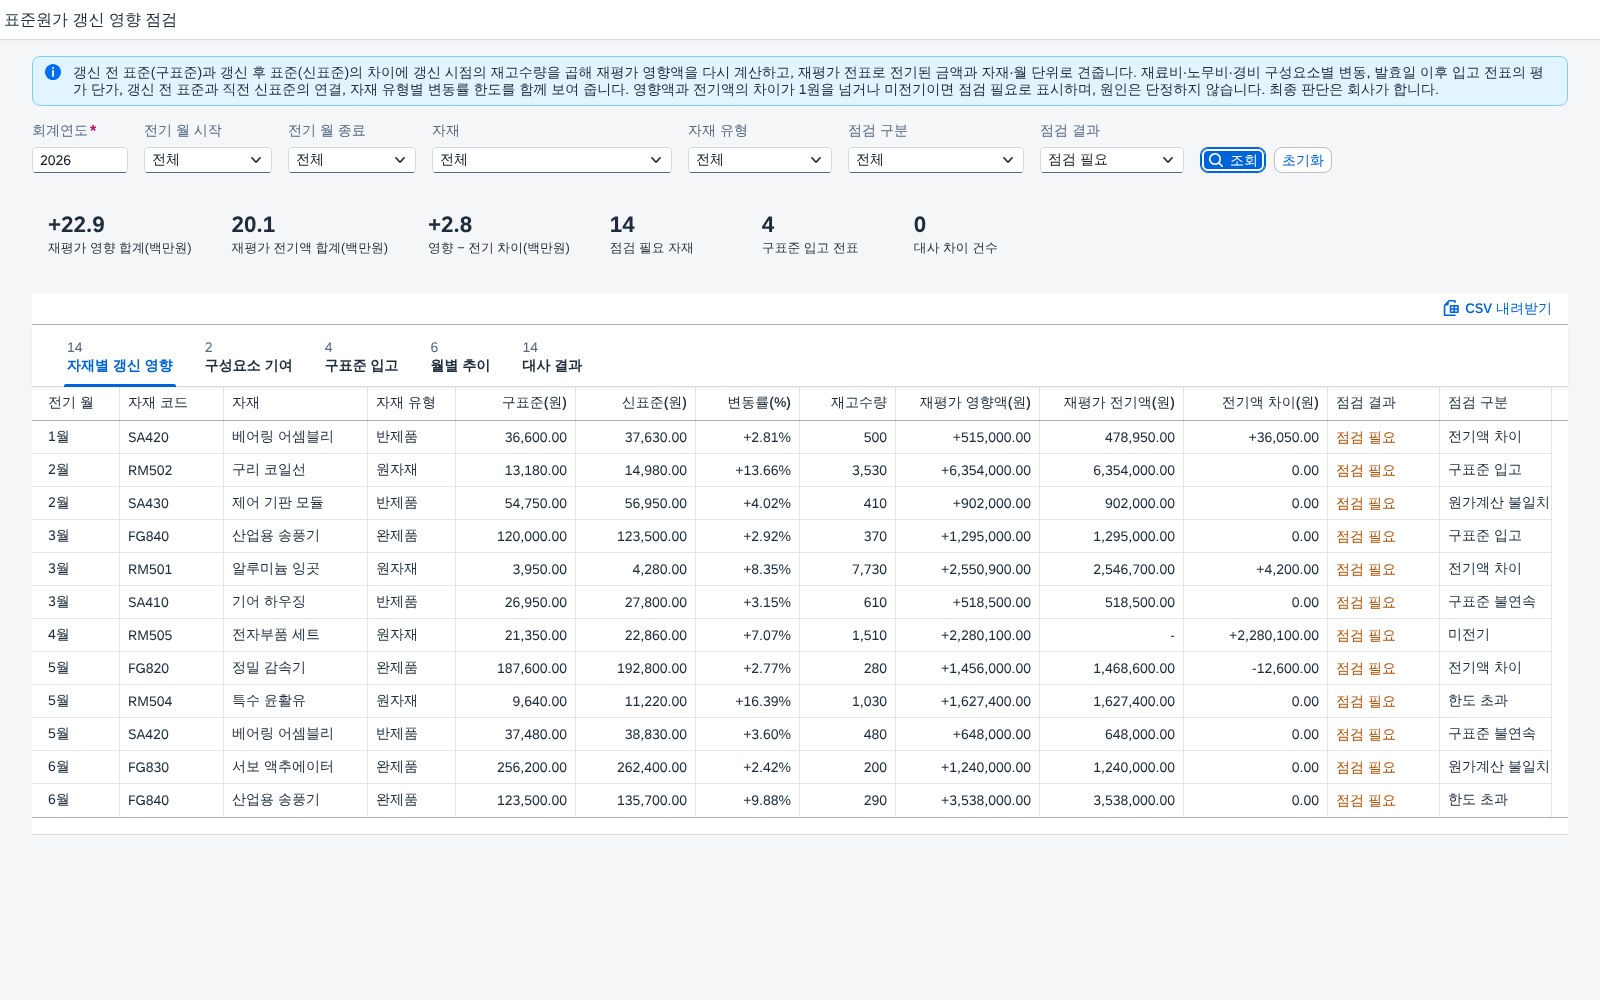Click the magnifier icon in 조회 button
Screen dimensions: 1600x1000
coord(1216,160)
